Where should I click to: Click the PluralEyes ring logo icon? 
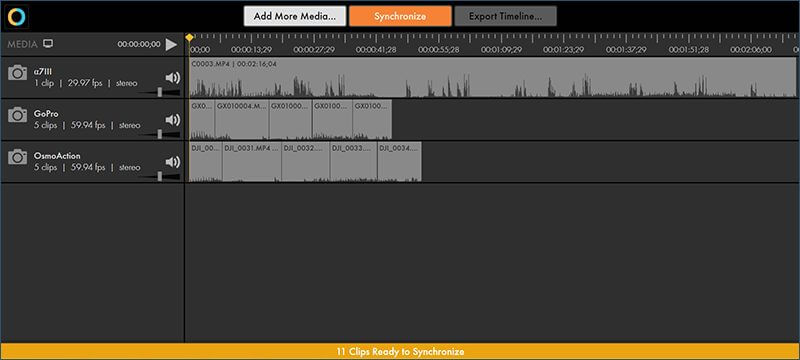[16, 16]
